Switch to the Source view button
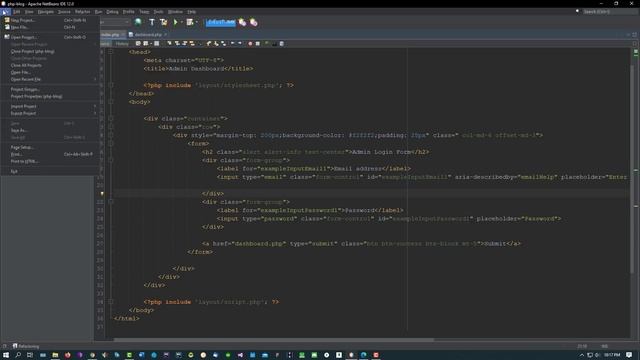The width and height of the screenshot is (640, 360). 105,43
